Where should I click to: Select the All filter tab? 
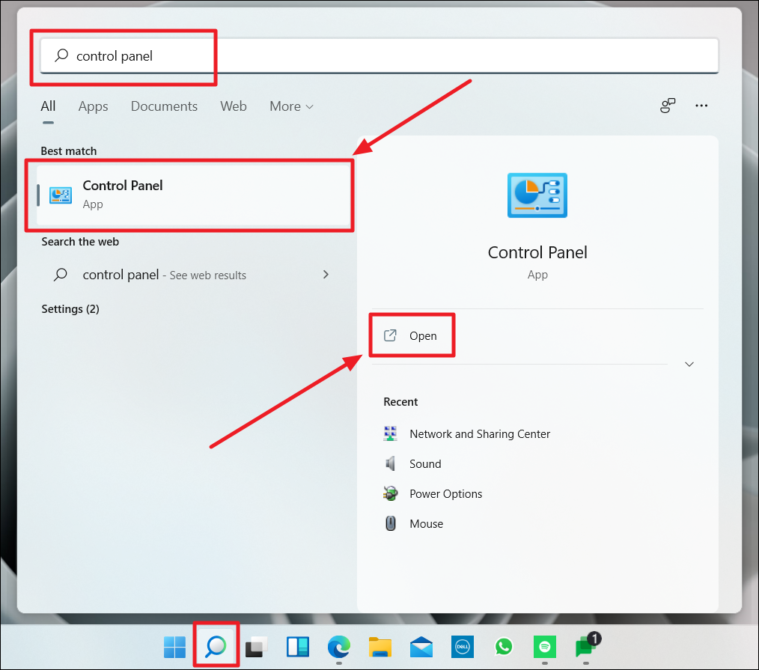pyautogui.click(x=48, y=106)
